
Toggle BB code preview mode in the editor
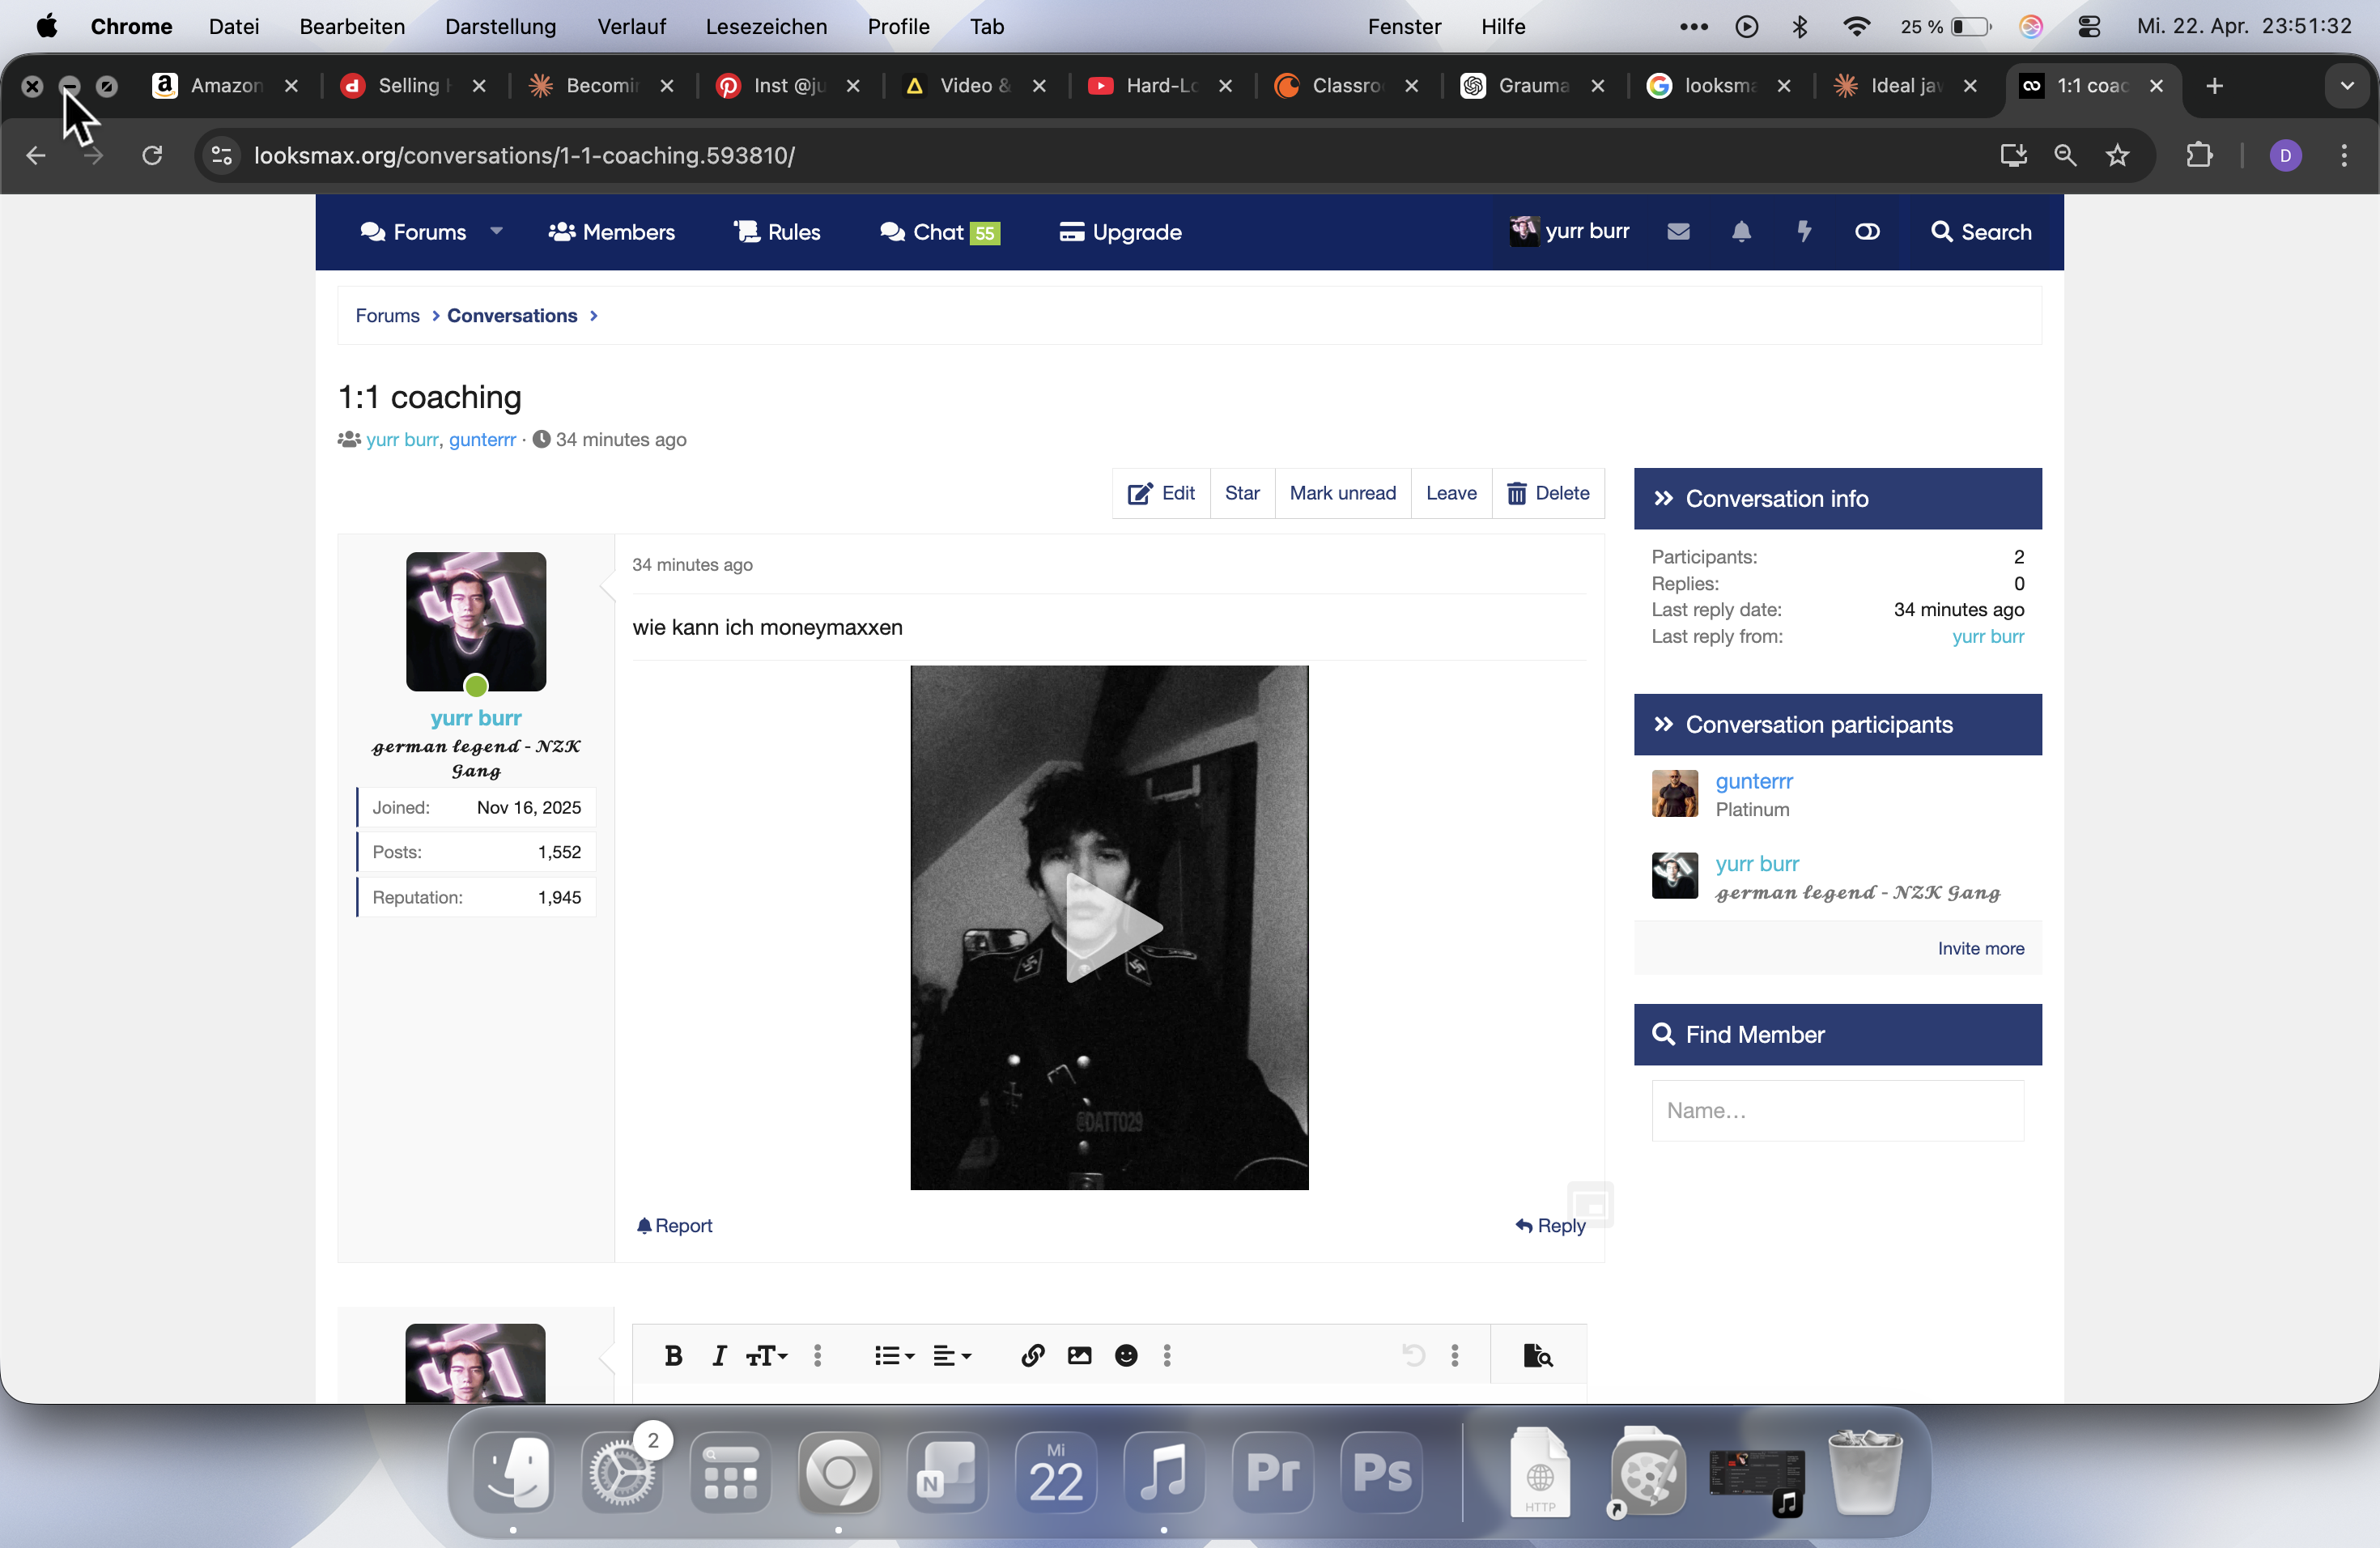tap(1537, 1356)
